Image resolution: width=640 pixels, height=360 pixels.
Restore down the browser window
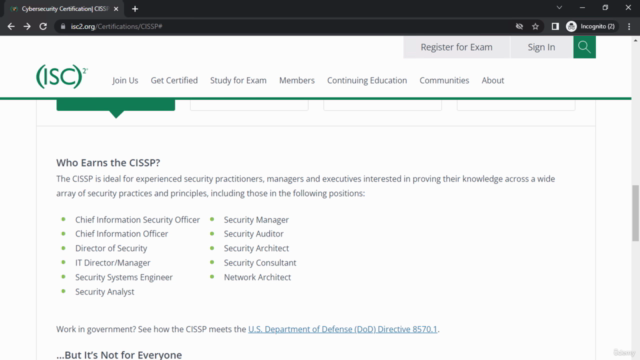tap(605, 8)
